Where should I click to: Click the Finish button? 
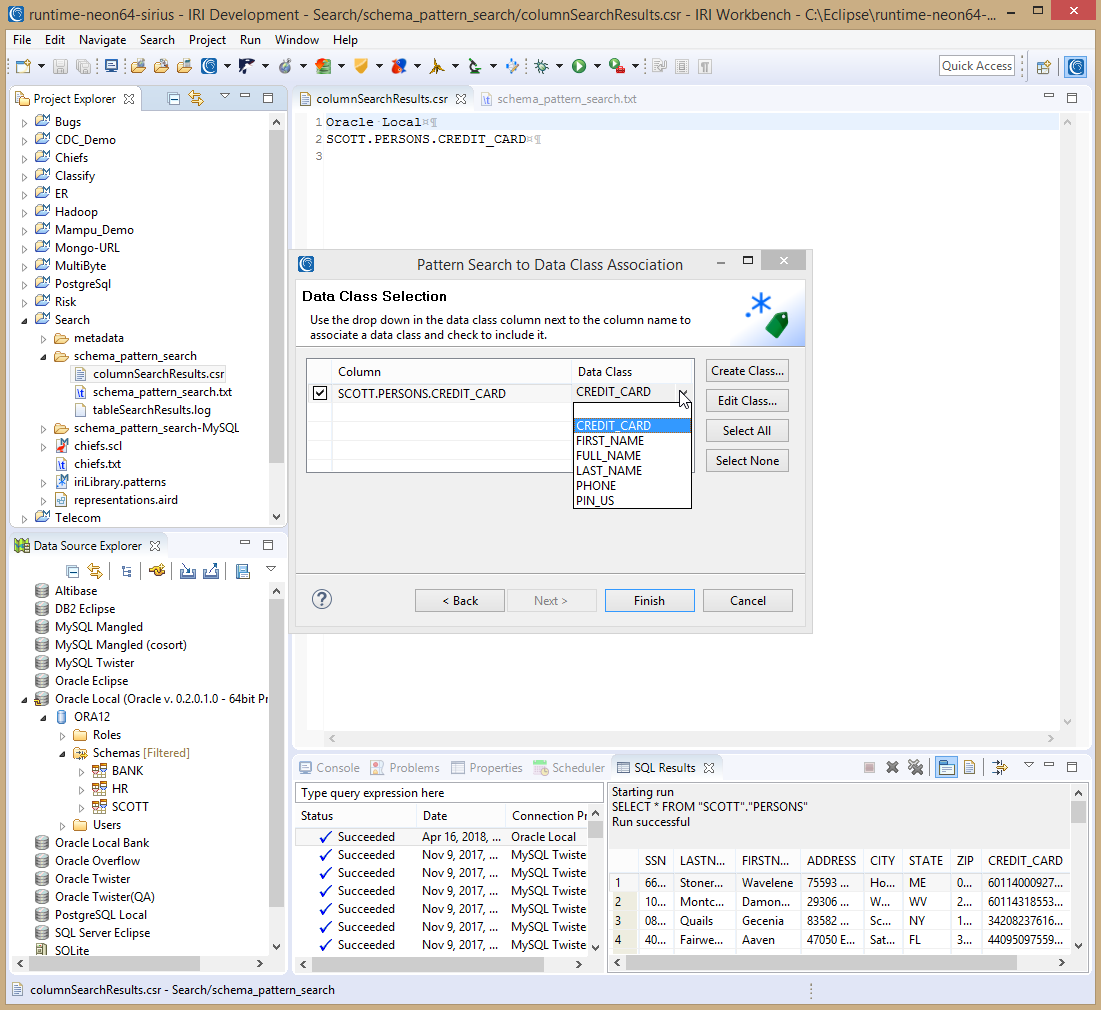tap(650, 601)
